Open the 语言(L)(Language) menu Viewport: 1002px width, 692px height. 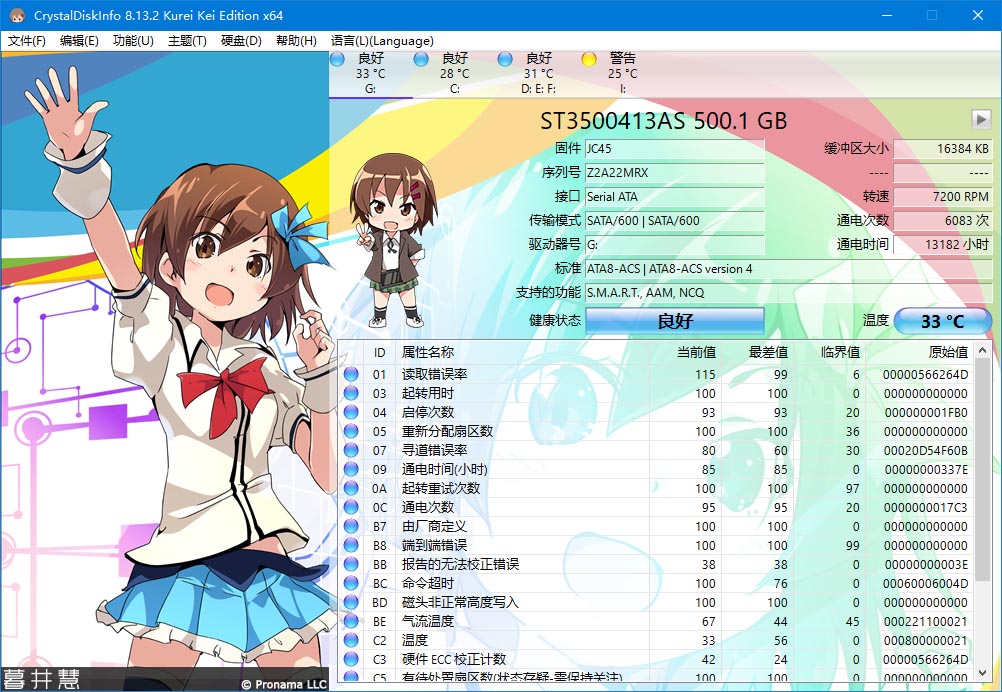point(384,41)
